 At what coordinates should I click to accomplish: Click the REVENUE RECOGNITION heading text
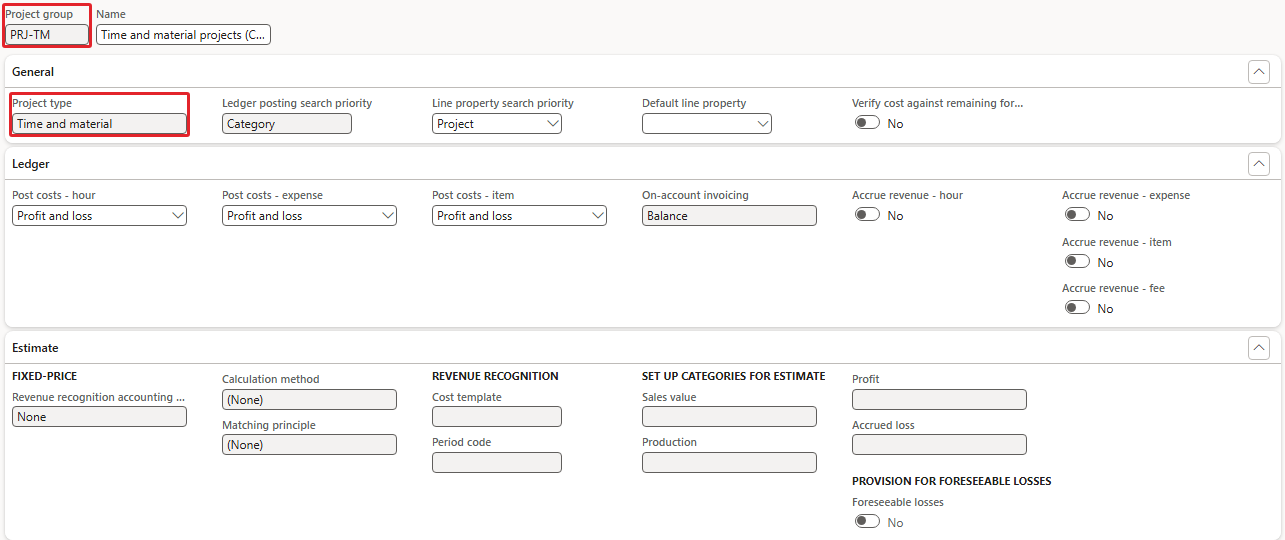pyautogui.click(x=495, y=376)
